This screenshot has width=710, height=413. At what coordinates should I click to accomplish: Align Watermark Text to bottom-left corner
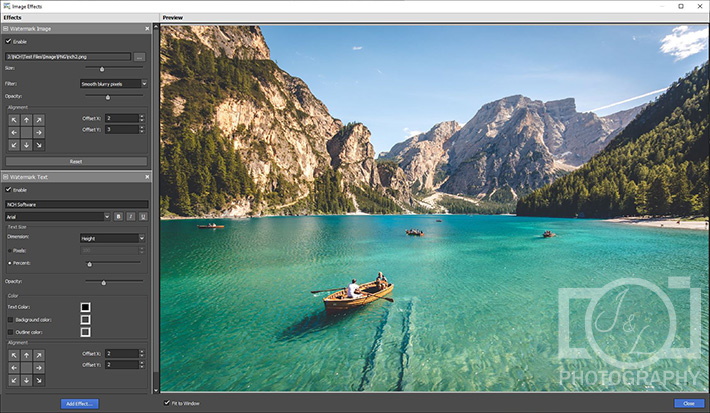point(14,380)
